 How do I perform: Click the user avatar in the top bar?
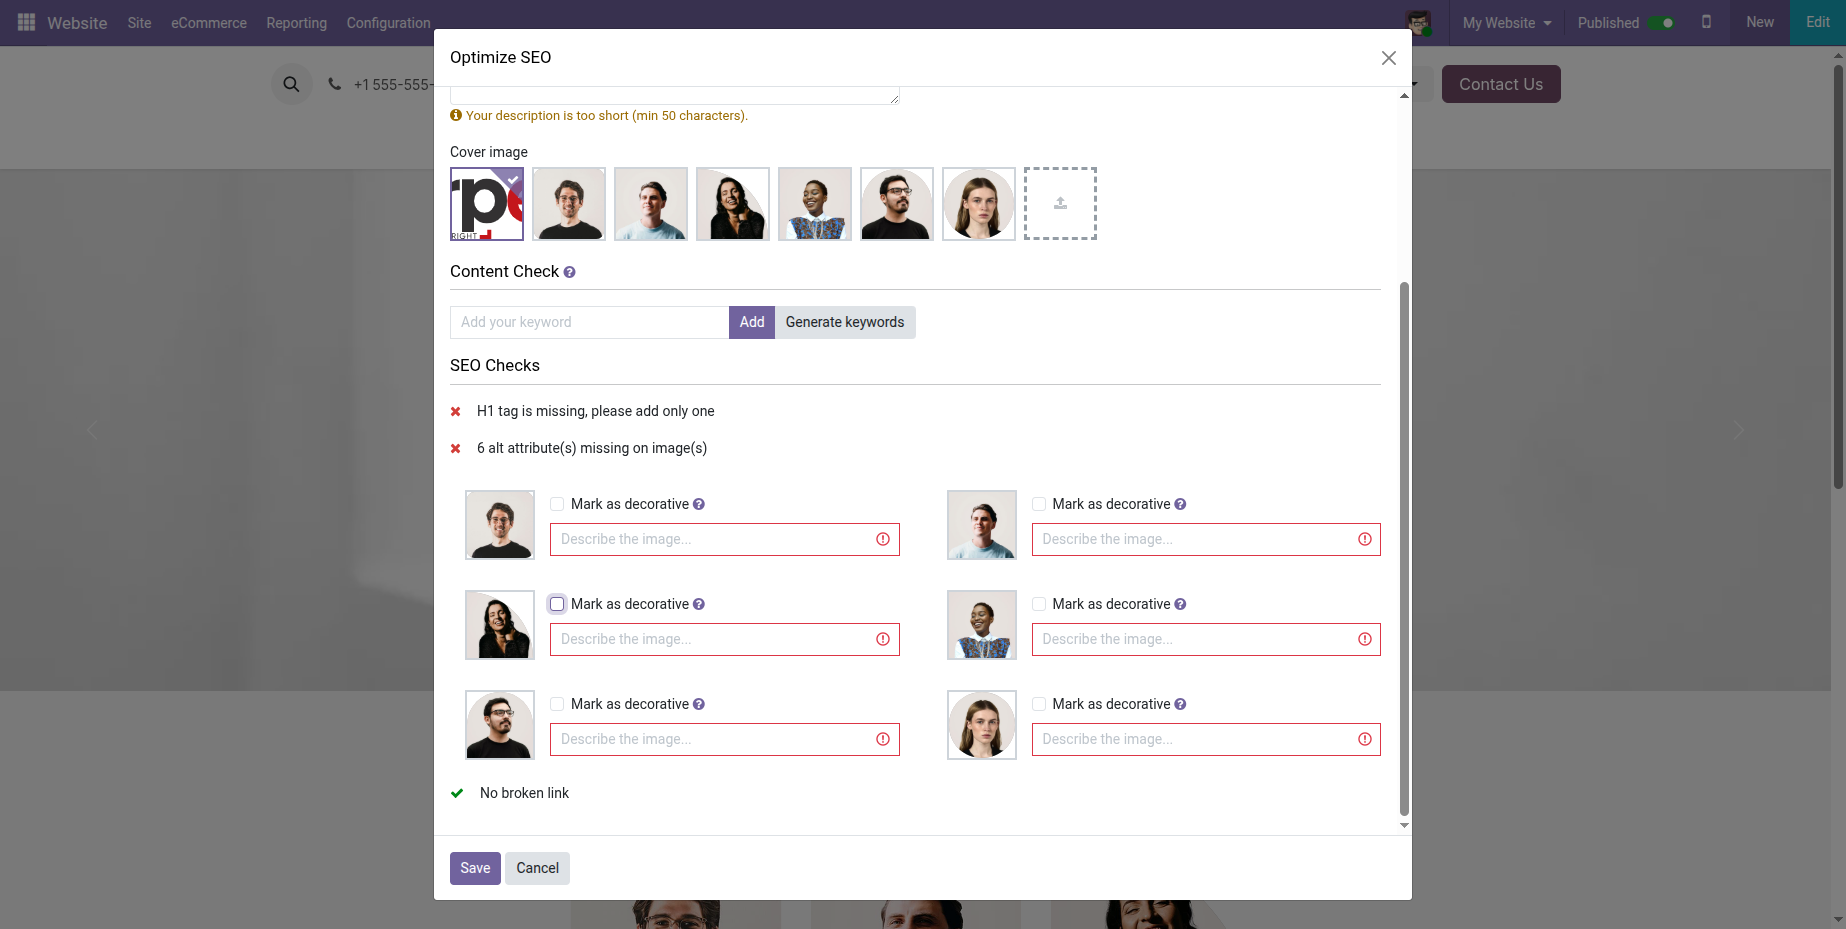click(1418, 22)
